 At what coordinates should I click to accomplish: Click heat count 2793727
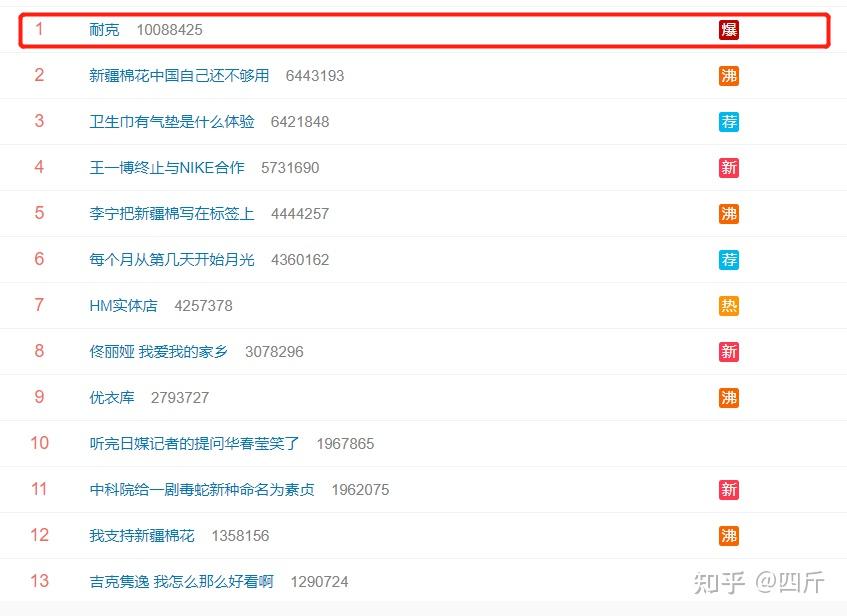[x=180, y=398]
